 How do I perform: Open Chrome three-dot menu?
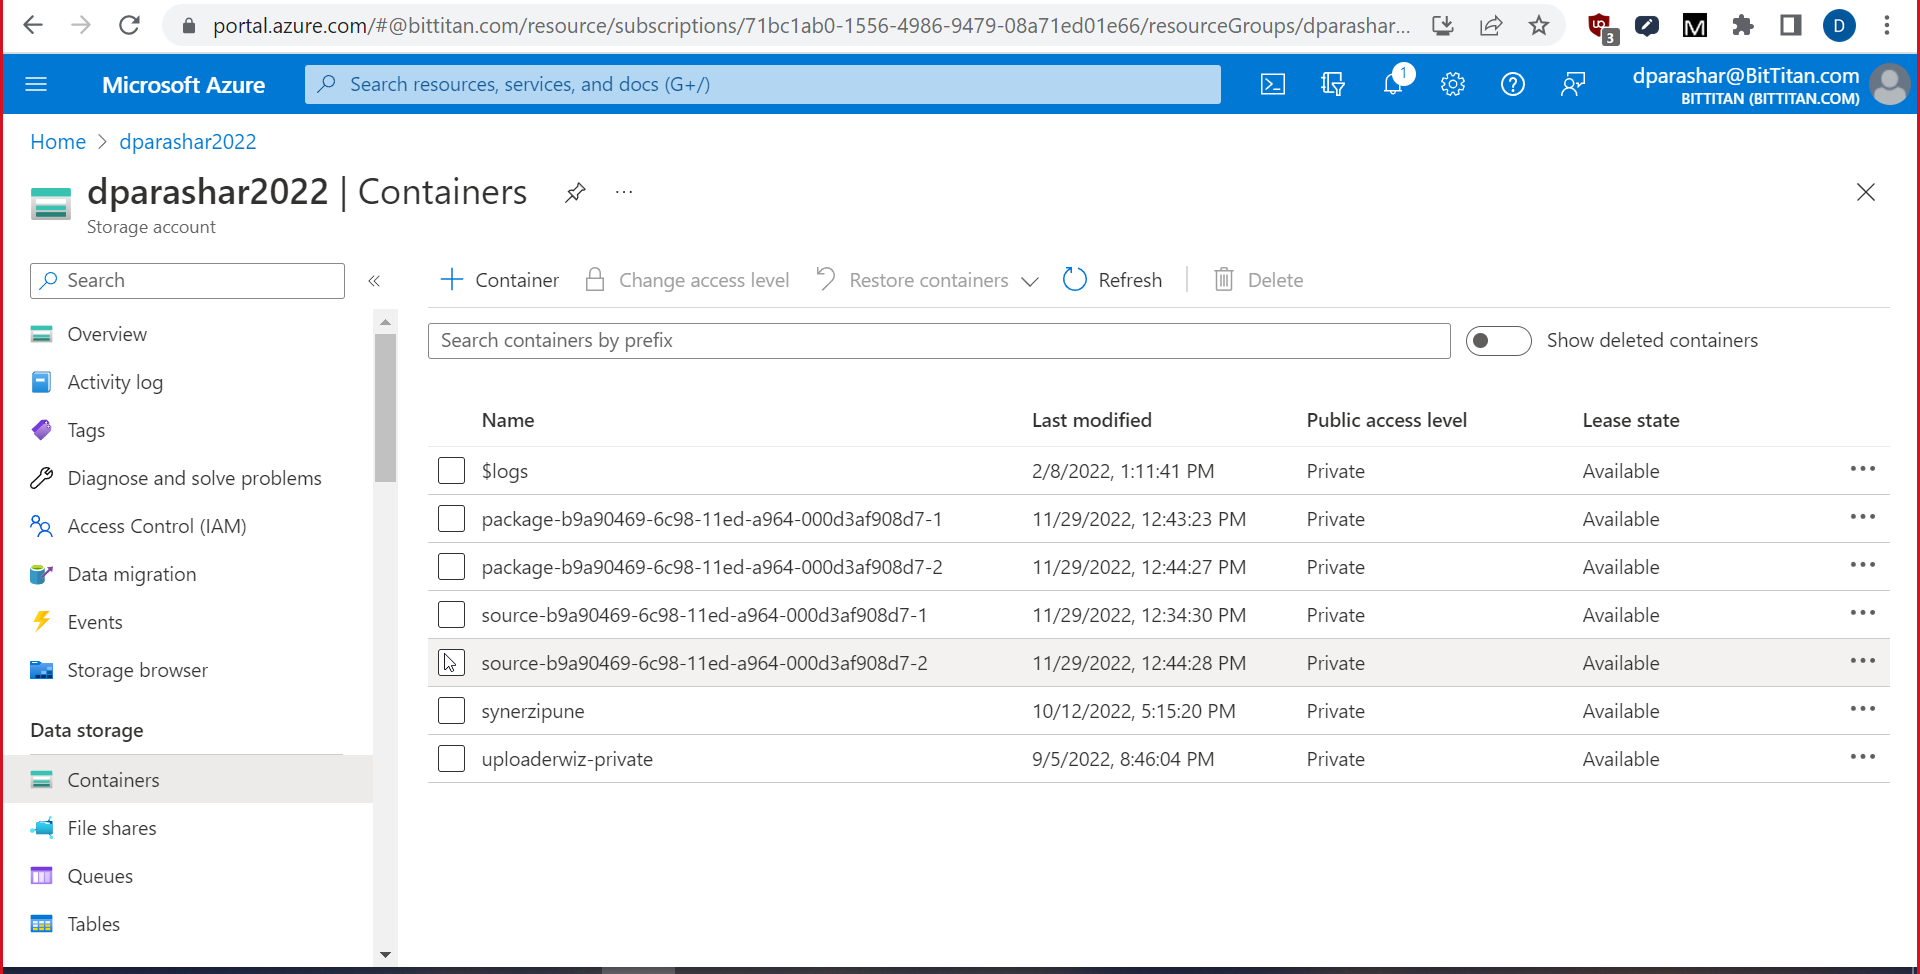click(x=1887, y=25)
